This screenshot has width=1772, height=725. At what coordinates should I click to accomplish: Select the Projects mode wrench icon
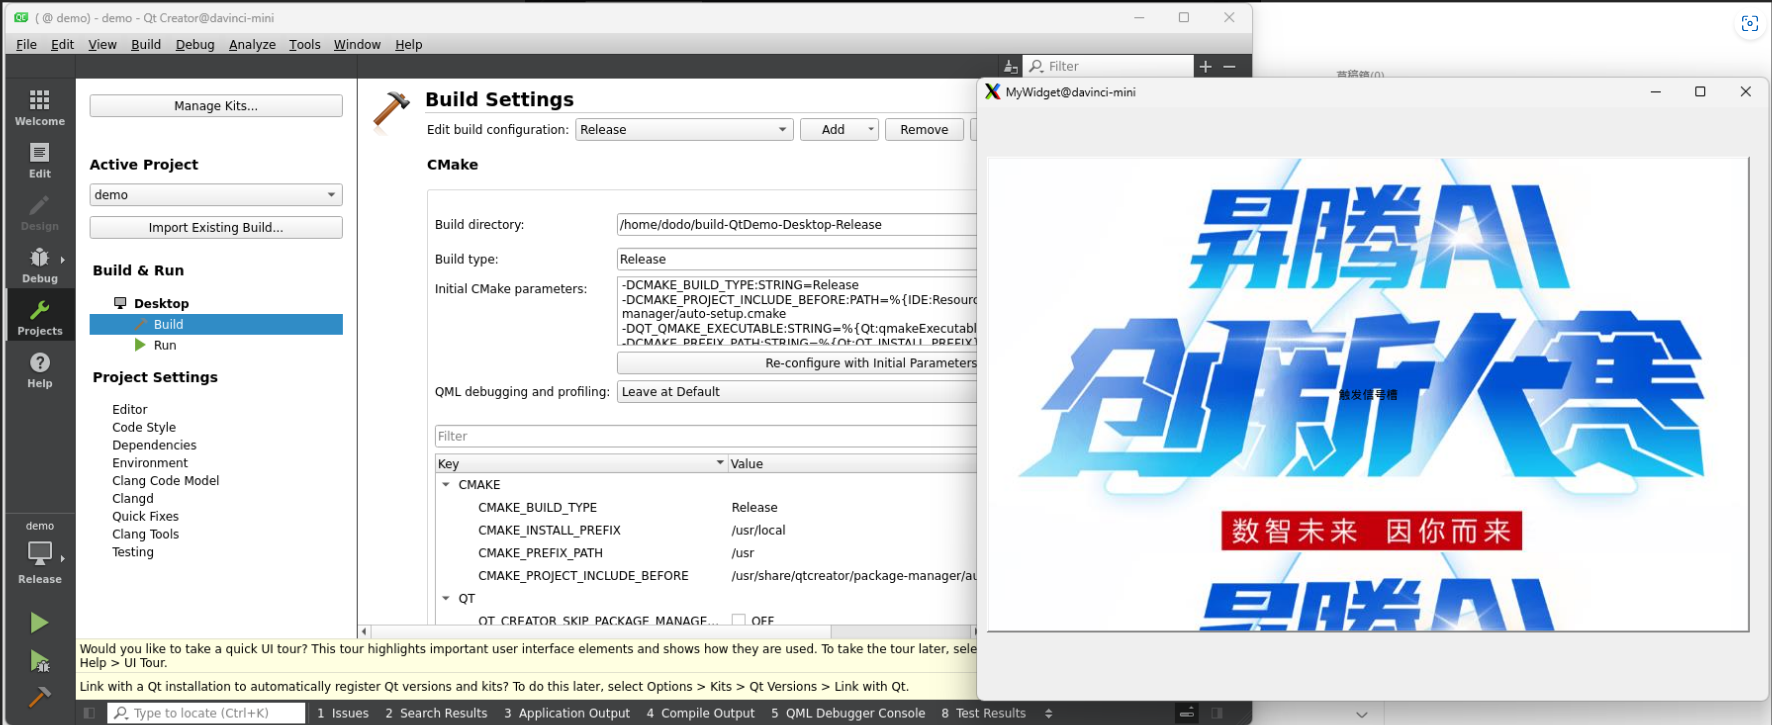point(40,309)
